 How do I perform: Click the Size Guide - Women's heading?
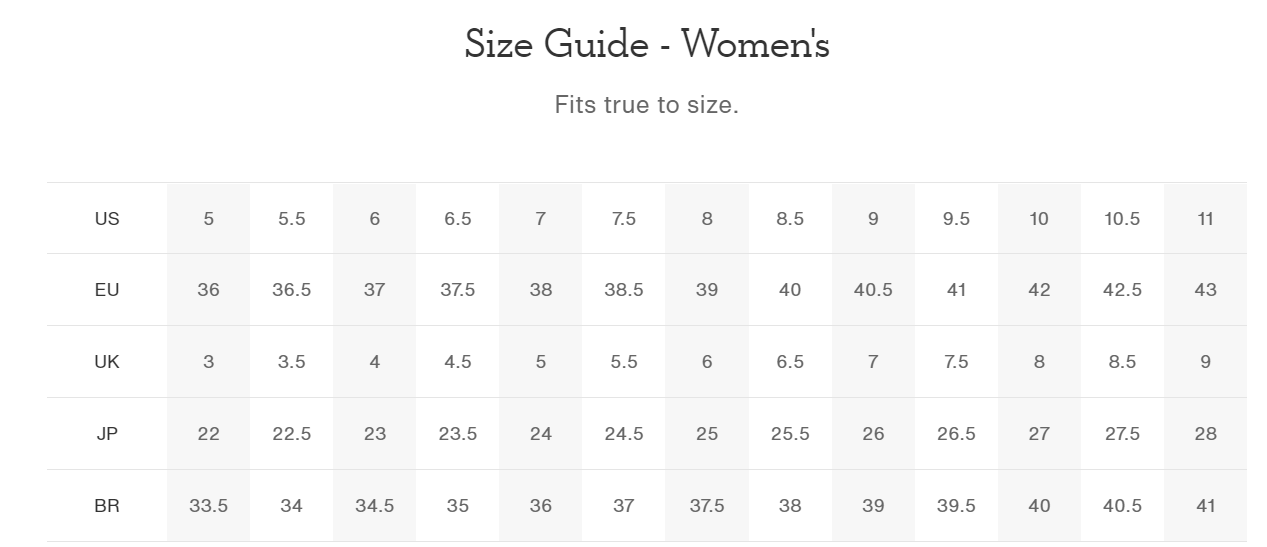(x=647, y=44)
